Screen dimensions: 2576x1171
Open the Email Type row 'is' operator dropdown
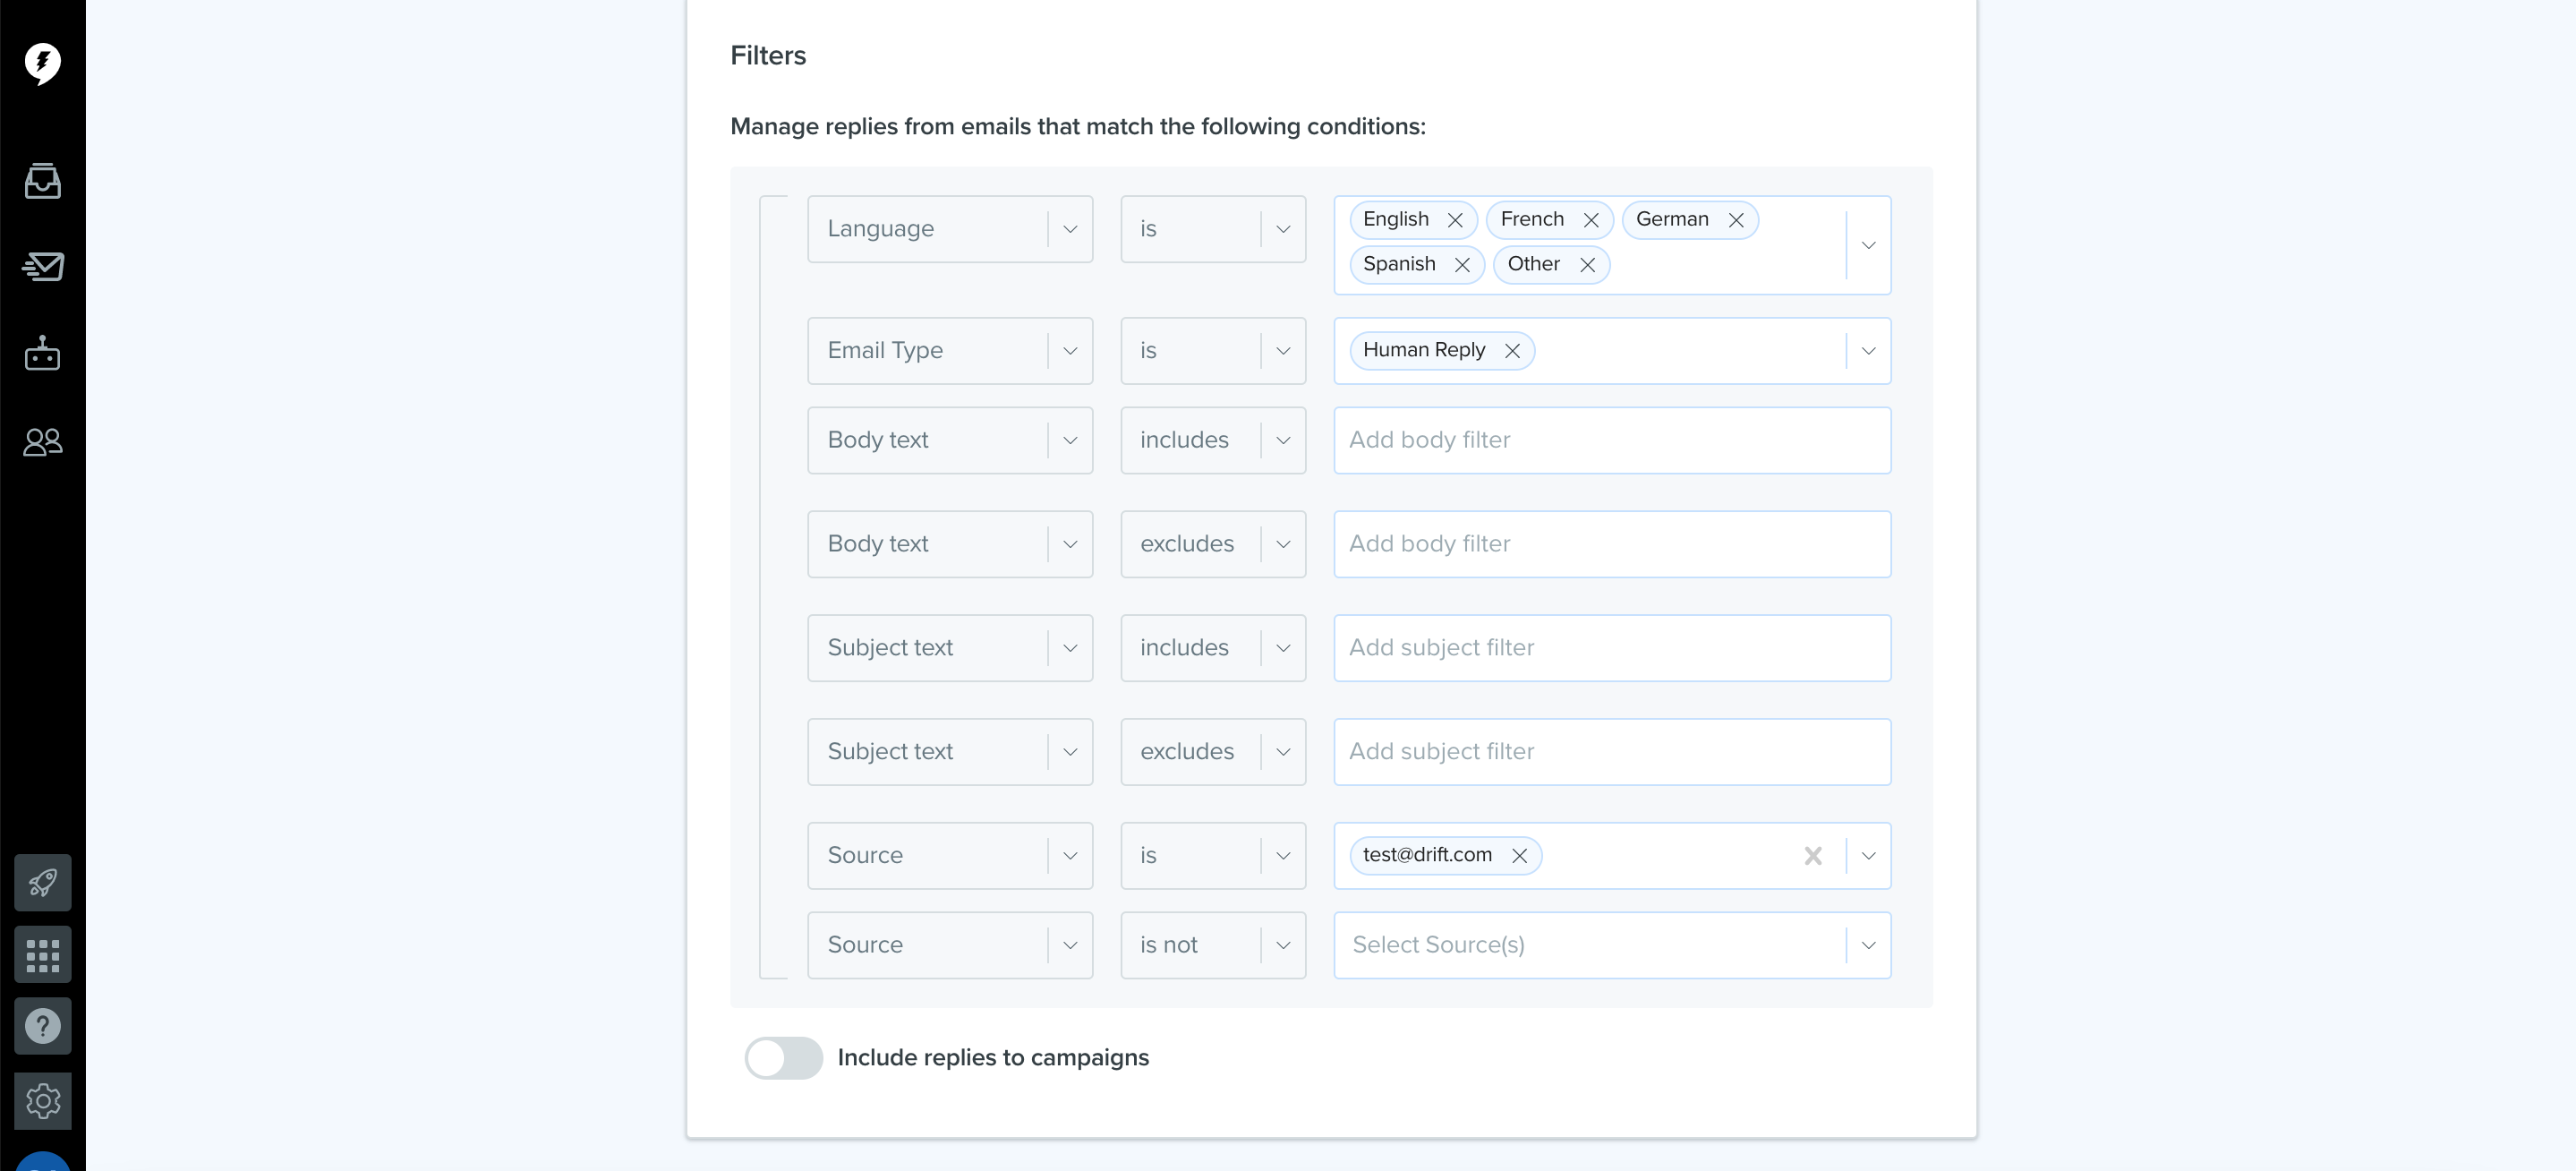coord(1212,351)
